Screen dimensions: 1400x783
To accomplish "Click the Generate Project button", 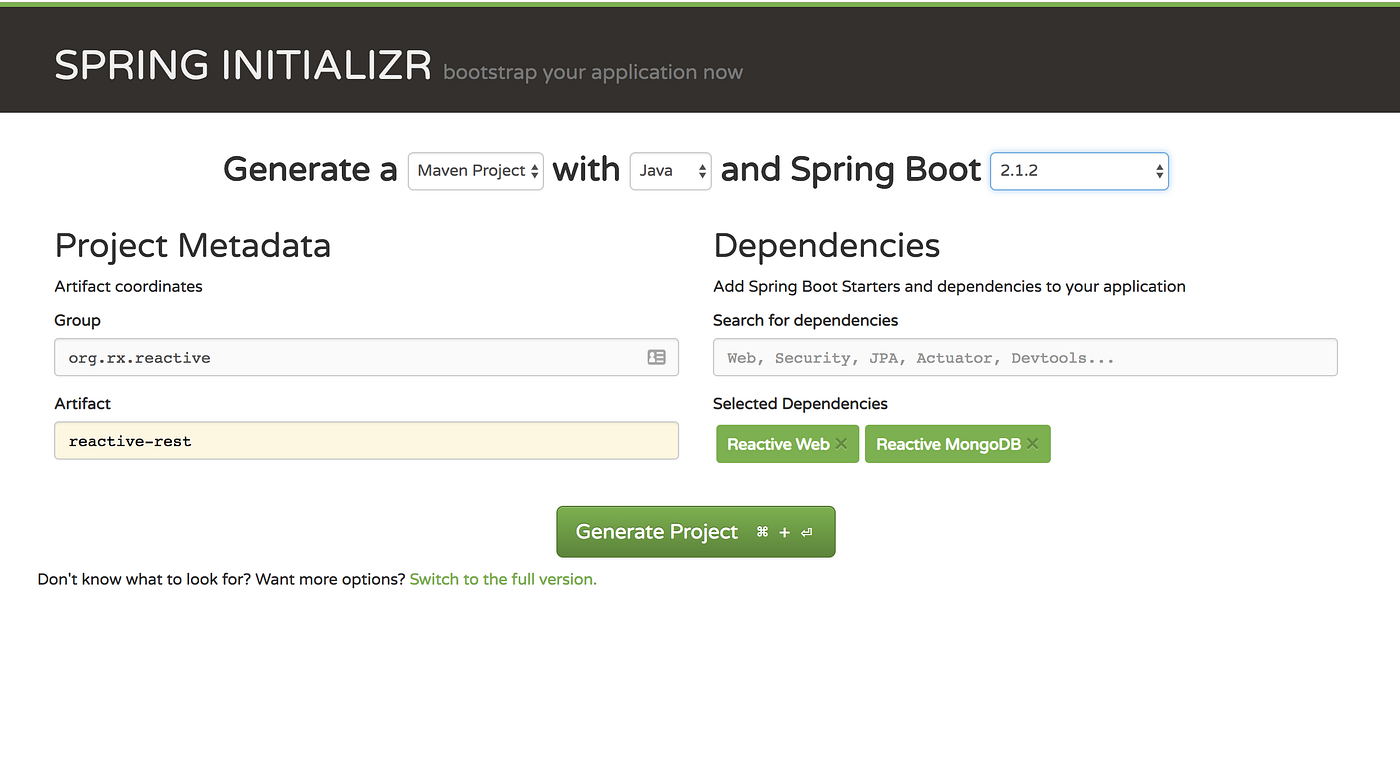I will tap(696, 532).
